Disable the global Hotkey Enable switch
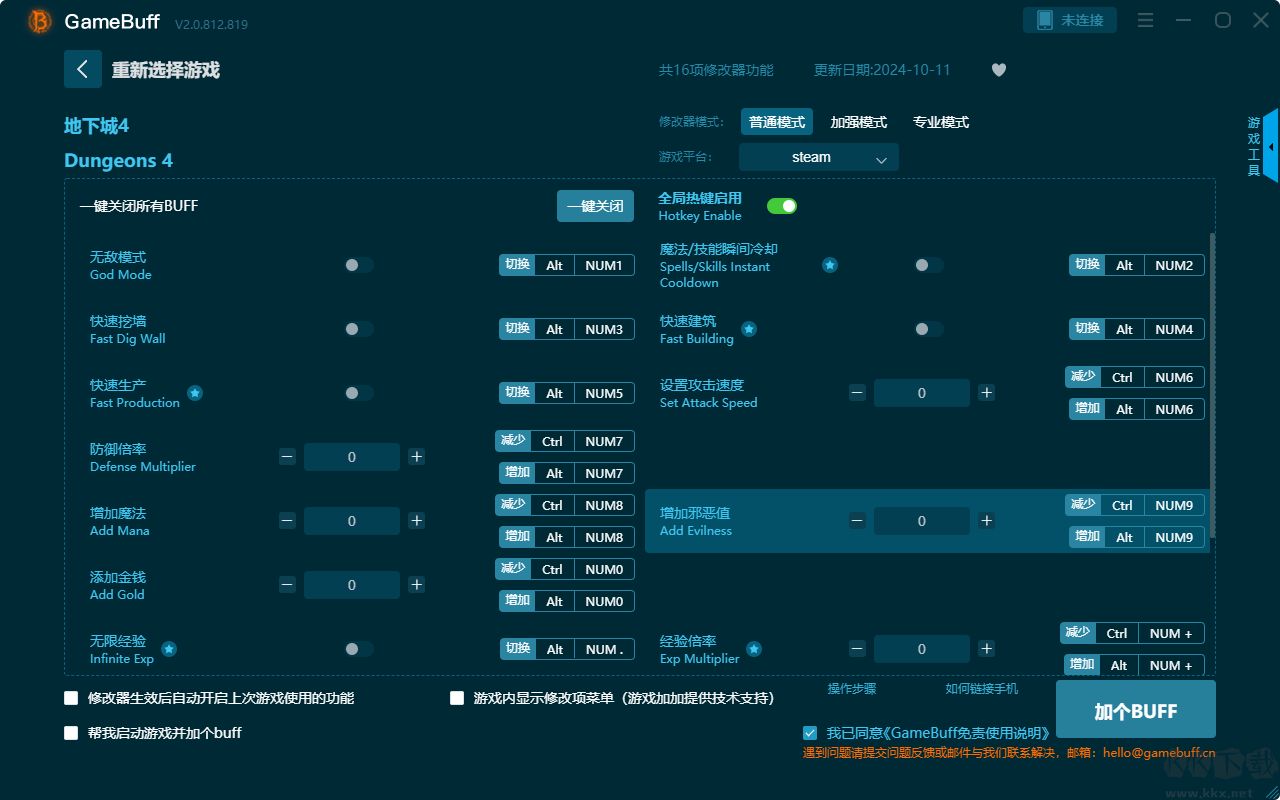The height and width of the screenshot is (800, 1280). coord(782,206)
